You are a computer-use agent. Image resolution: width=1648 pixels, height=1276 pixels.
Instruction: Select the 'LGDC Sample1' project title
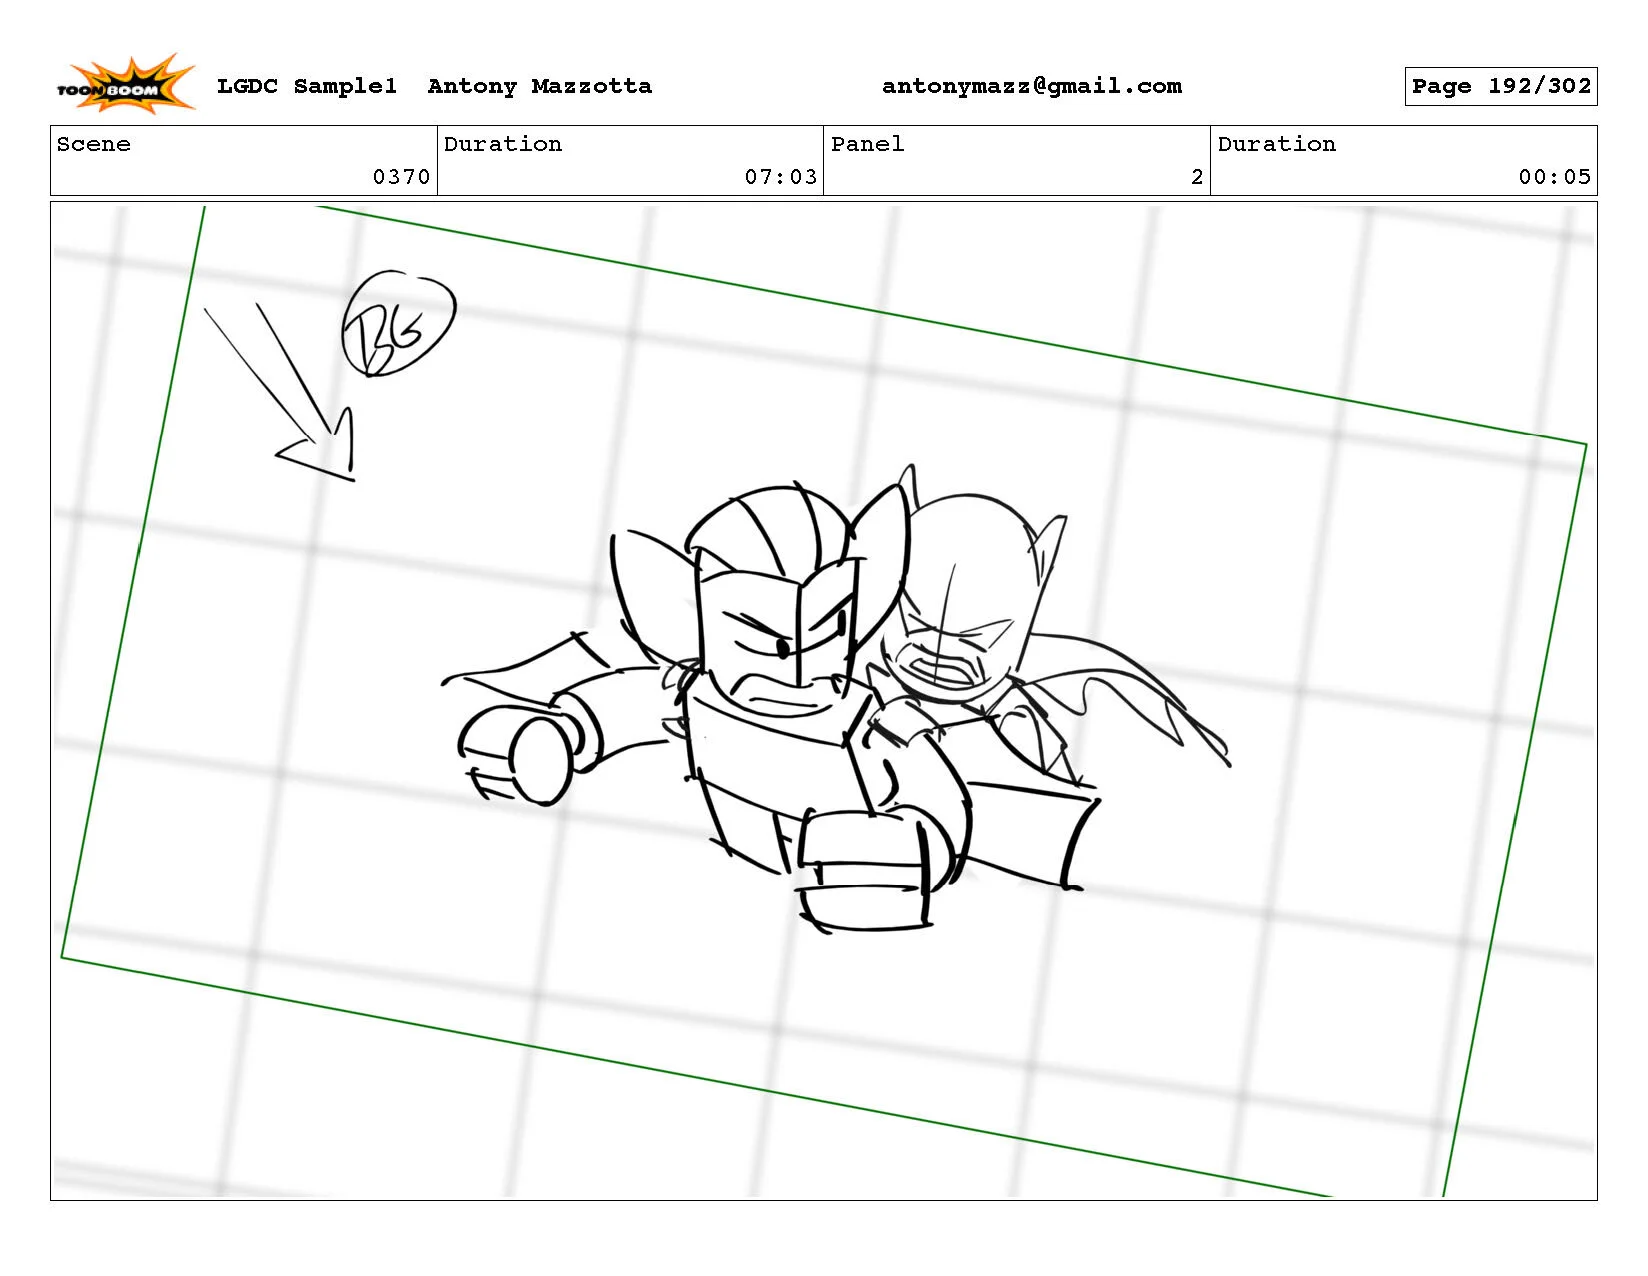click(307, 86)
